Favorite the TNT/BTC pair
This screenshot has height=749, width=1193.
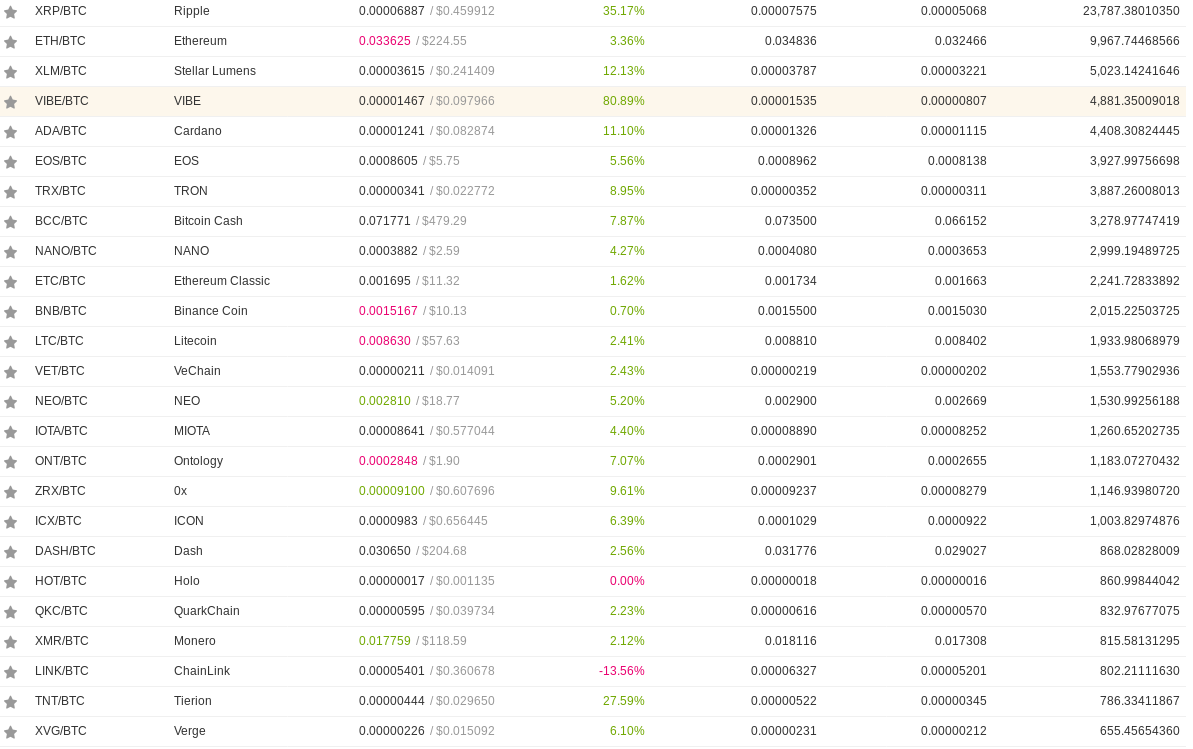point(11,702)
